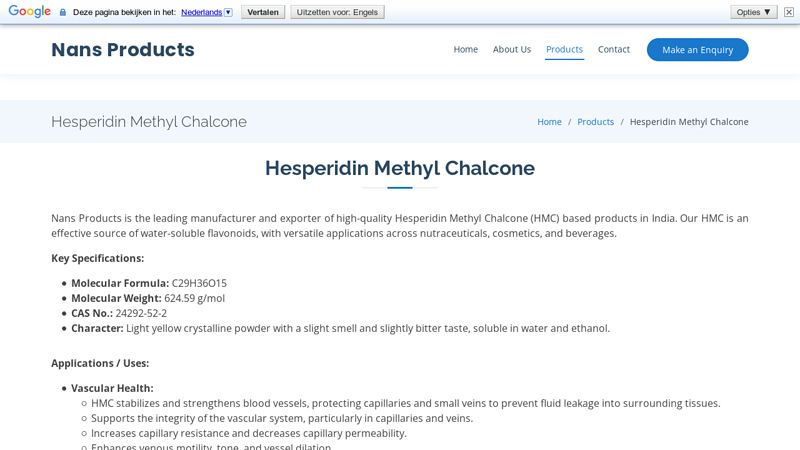Follow the Products breadcrumb link
The height and width of the screenshot is (450, 800).
pos(595,122)
